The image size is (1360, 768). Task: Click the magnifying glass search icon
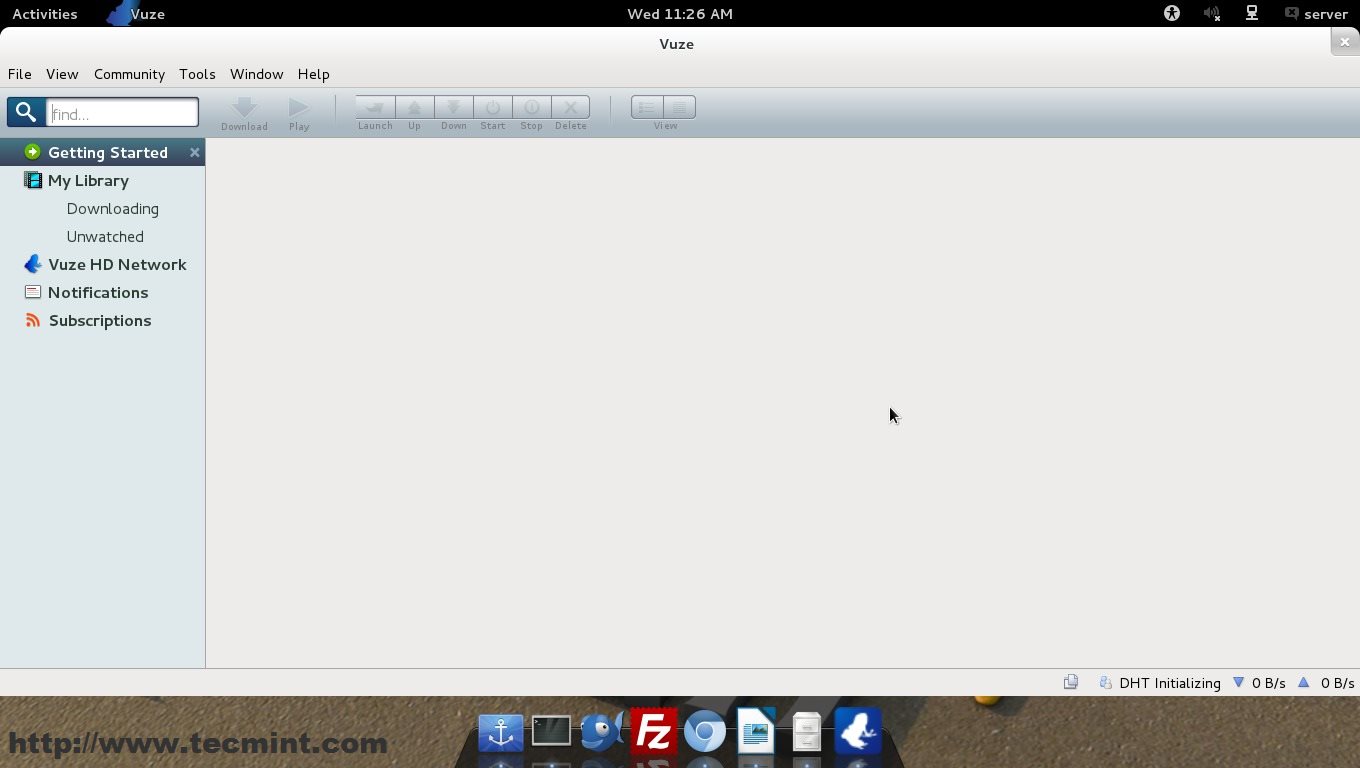coord(26,112)
